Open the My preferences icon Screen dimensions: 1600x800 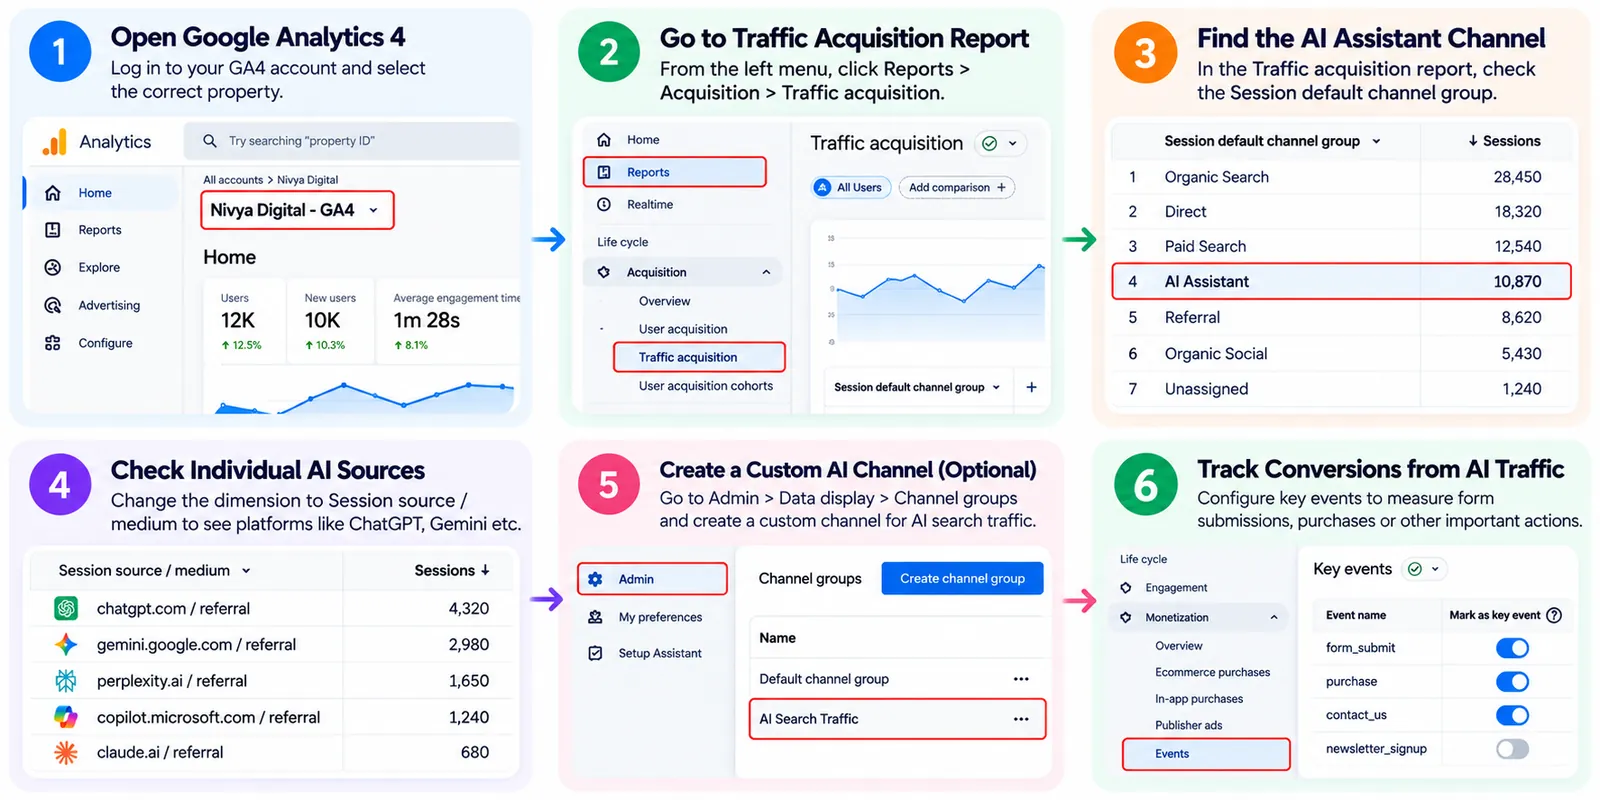point(595,617)
